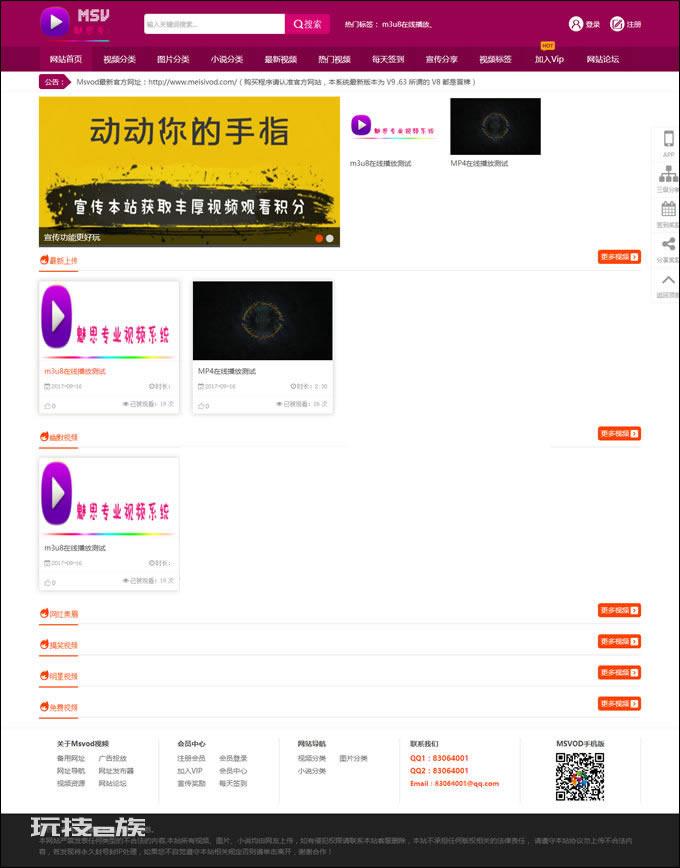Click the 更多视频 button in 免费视频 row
This screenshot has height=868, width=680.
click(x=619, y=704)
